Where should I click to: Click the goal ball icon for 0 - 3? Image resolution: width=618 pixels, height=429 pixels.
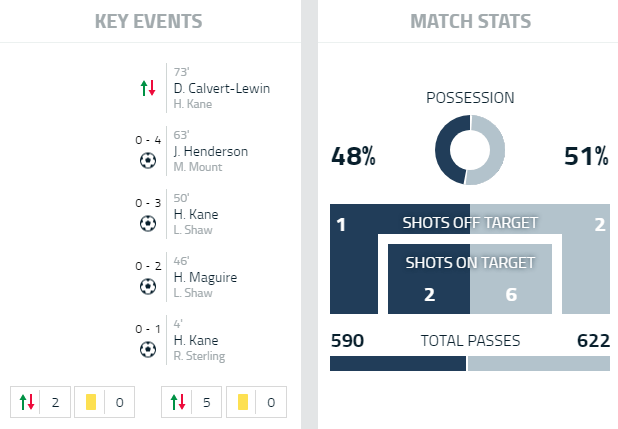pyautogui.click(x=148, y=222)
